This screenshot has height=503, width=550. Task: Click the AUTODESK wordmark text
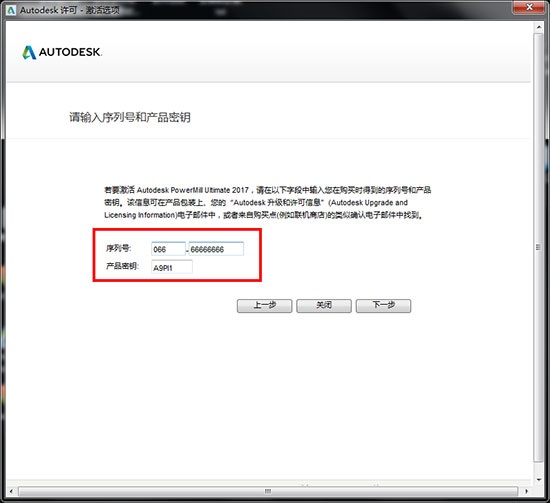(70, 52)
